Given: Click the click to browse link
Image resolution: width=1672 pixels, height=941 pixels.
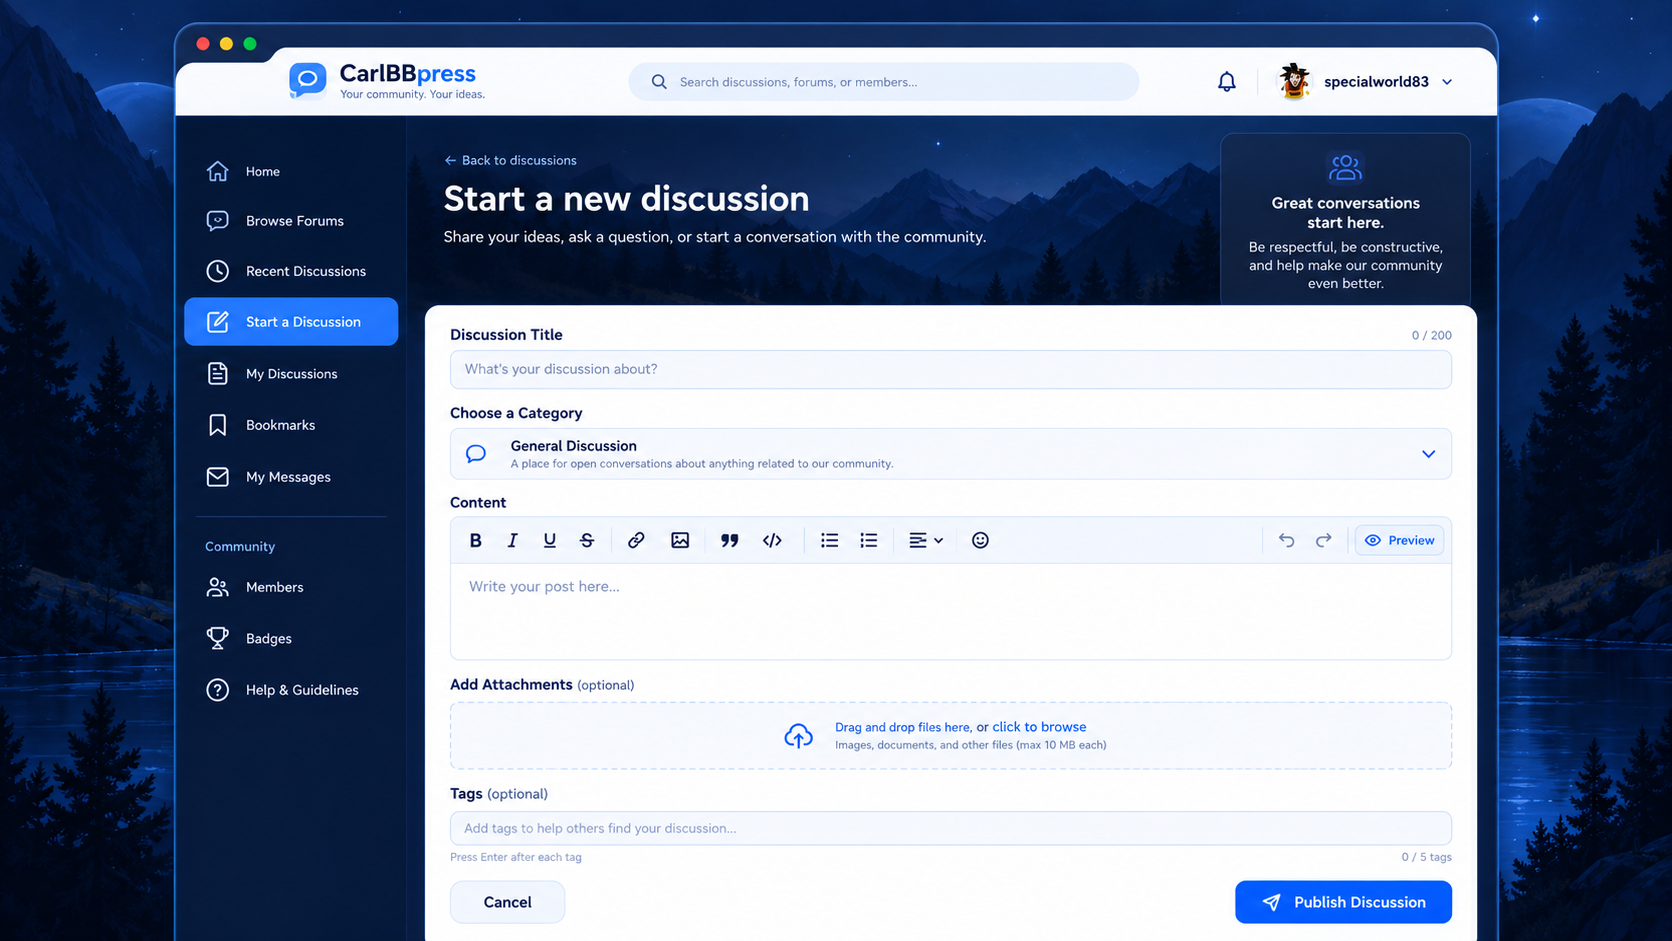Looking at the screenshot, I should click(1039, 727).
